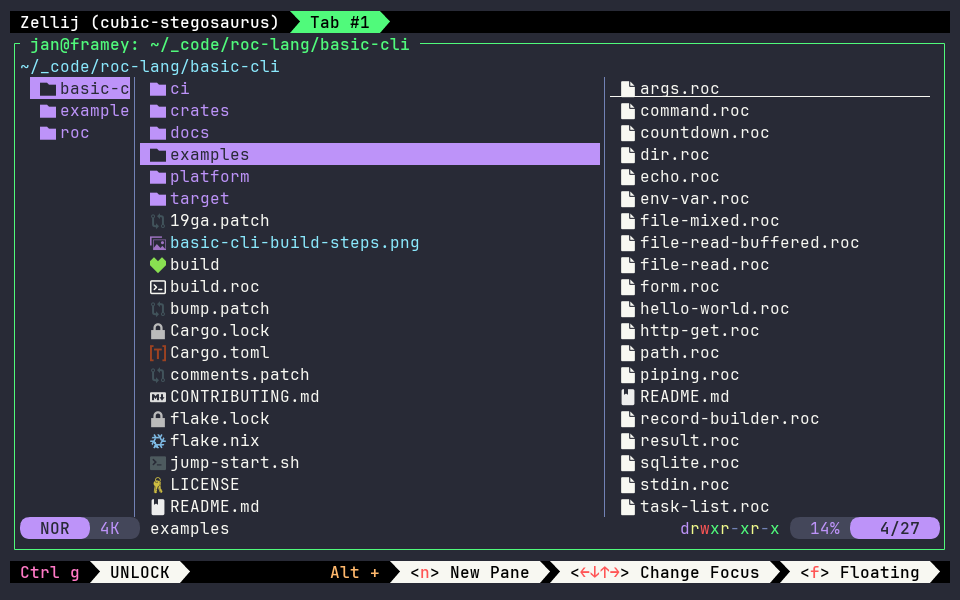Click the Floating pane shortcut hint
960x600 pixels.
click(860, 572)
